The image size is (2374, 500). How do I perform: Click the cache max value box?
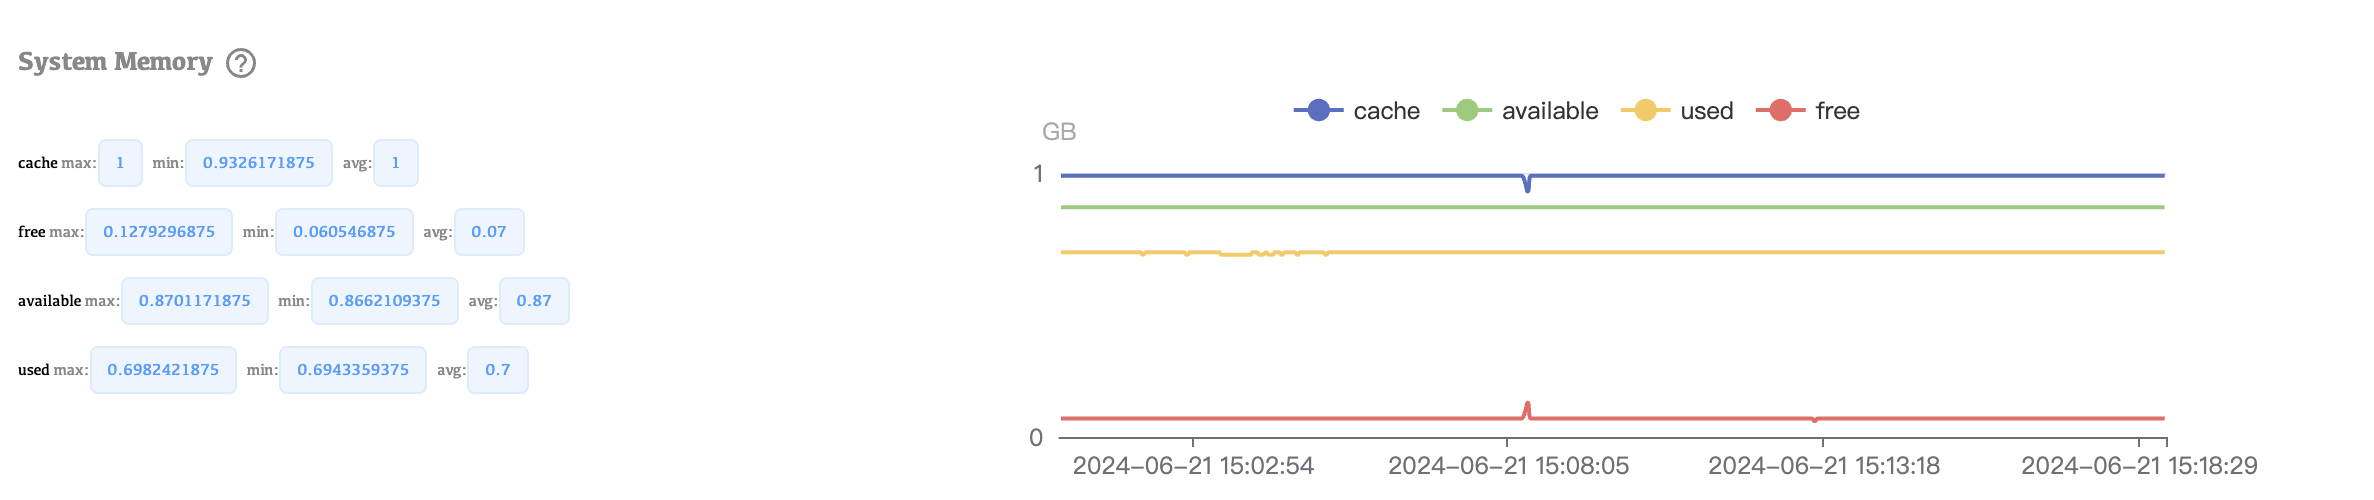coord(120,163)
